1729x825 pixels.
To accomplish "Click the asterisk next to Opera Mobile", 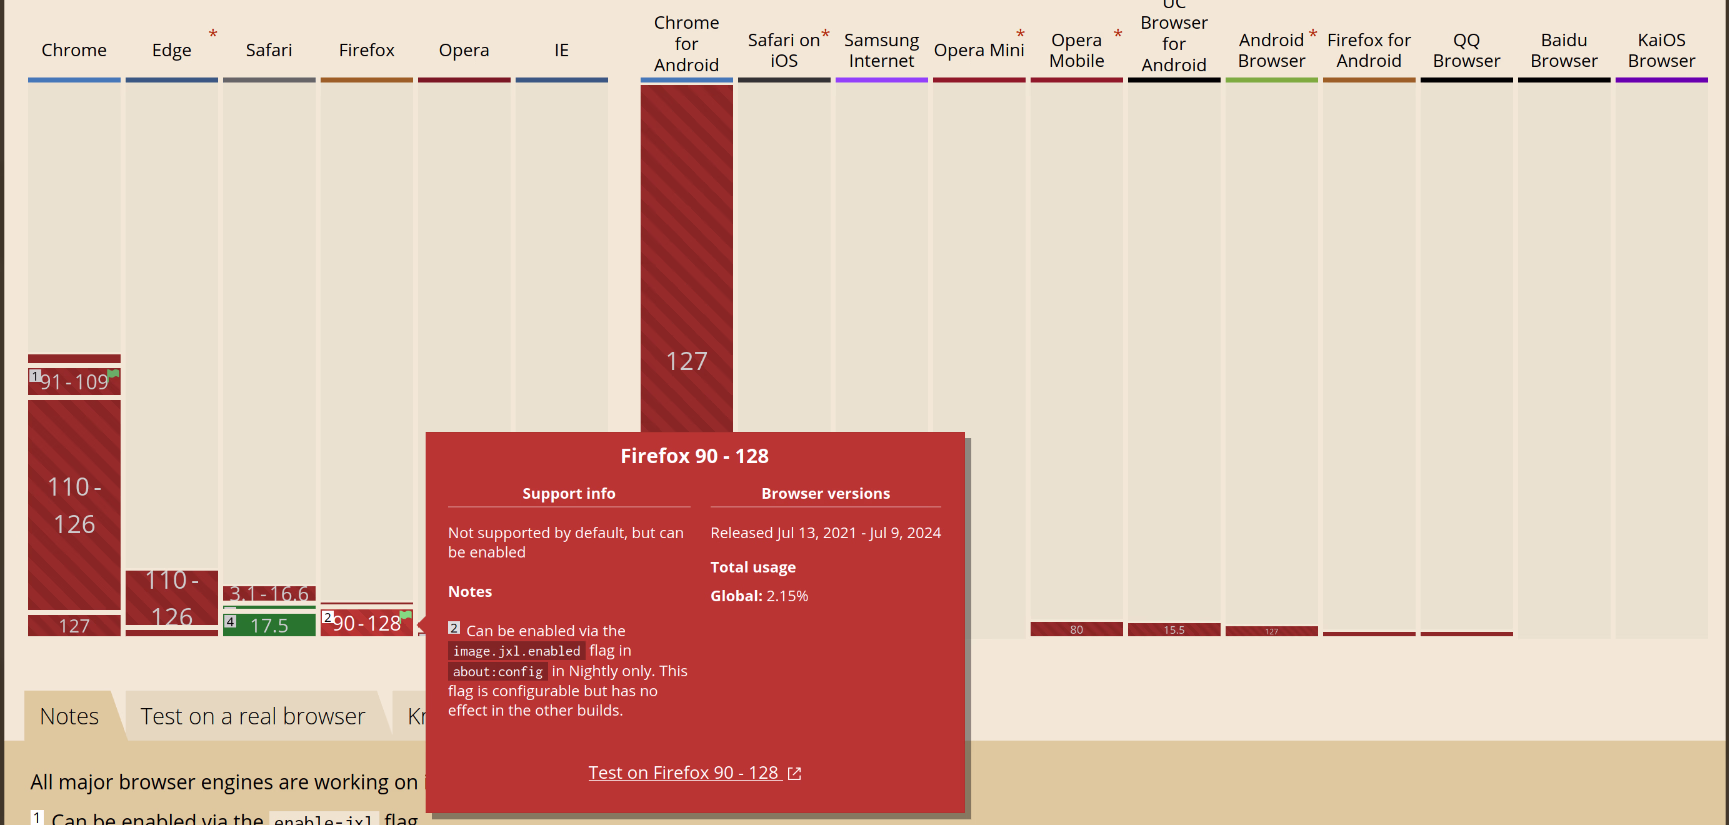I will click(1118, 35).
